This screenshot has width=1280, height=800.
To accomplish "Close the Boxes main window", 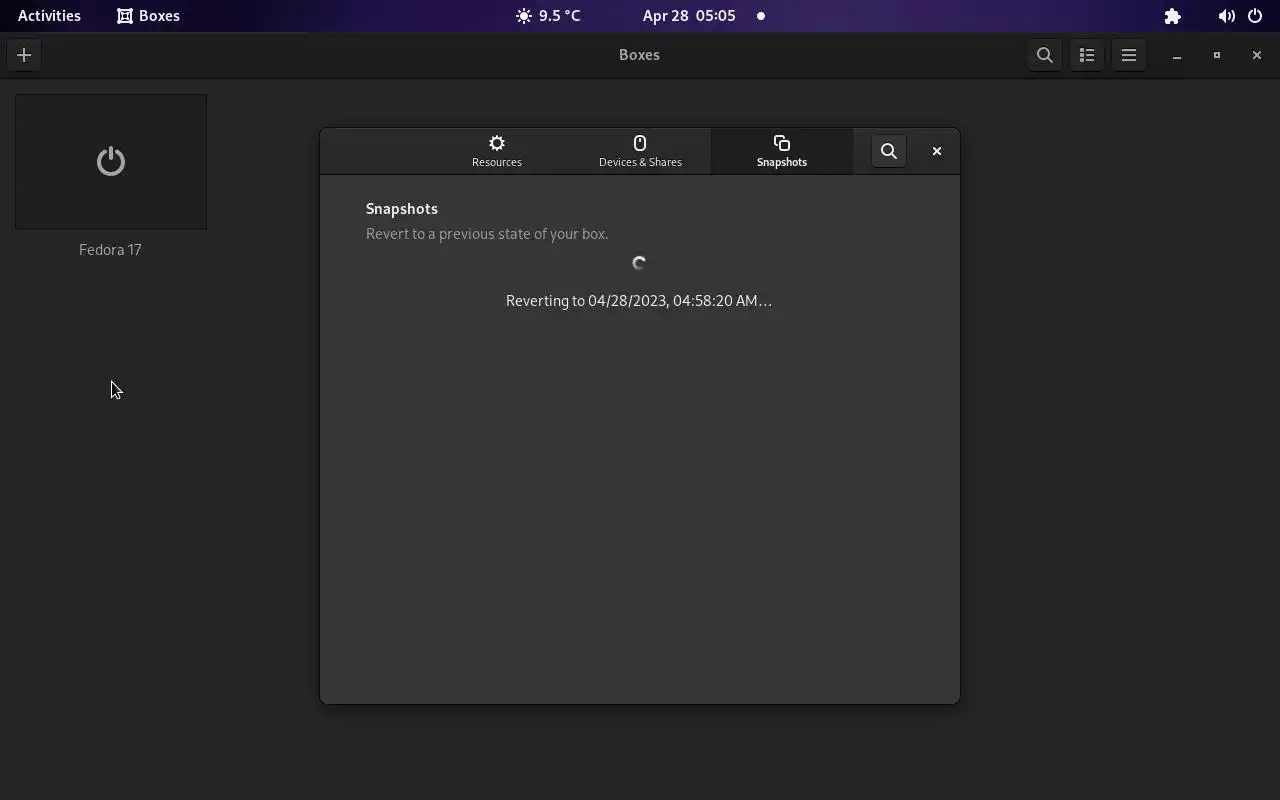I will 1257,55.
